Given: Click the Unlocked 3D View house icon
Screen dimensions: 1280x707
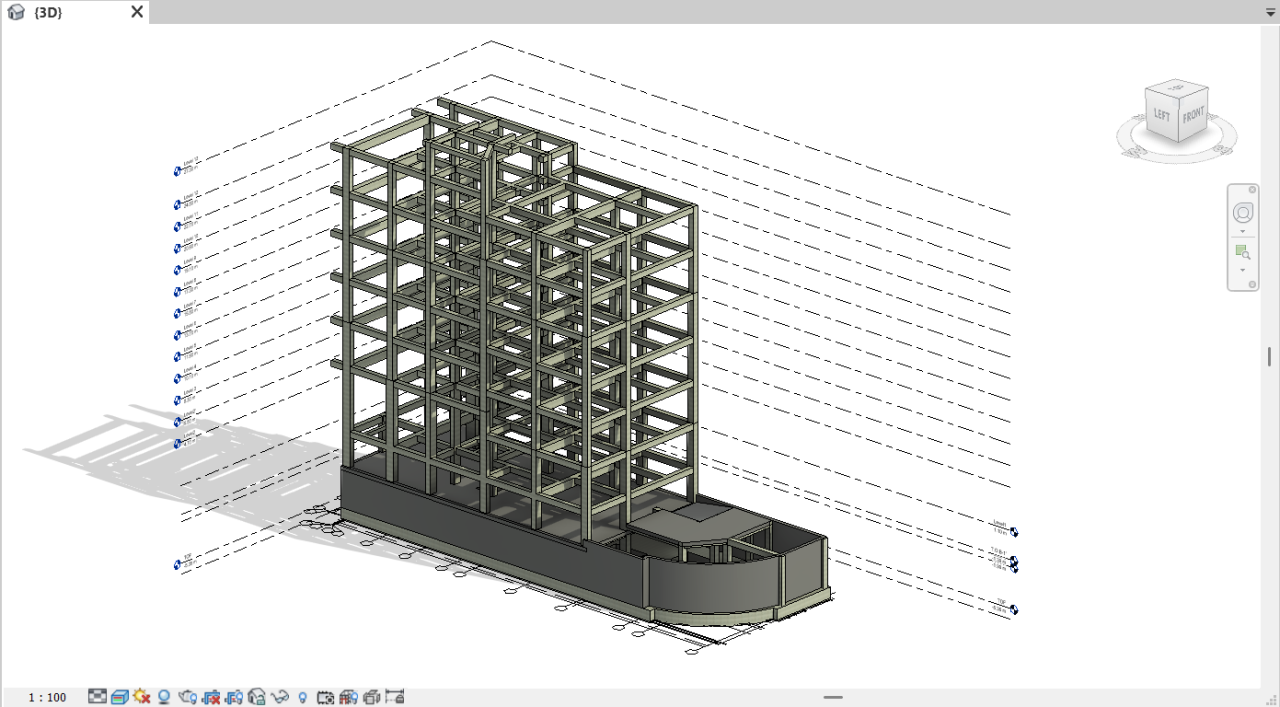Looking at the screenshot, I should click(257, 697).
